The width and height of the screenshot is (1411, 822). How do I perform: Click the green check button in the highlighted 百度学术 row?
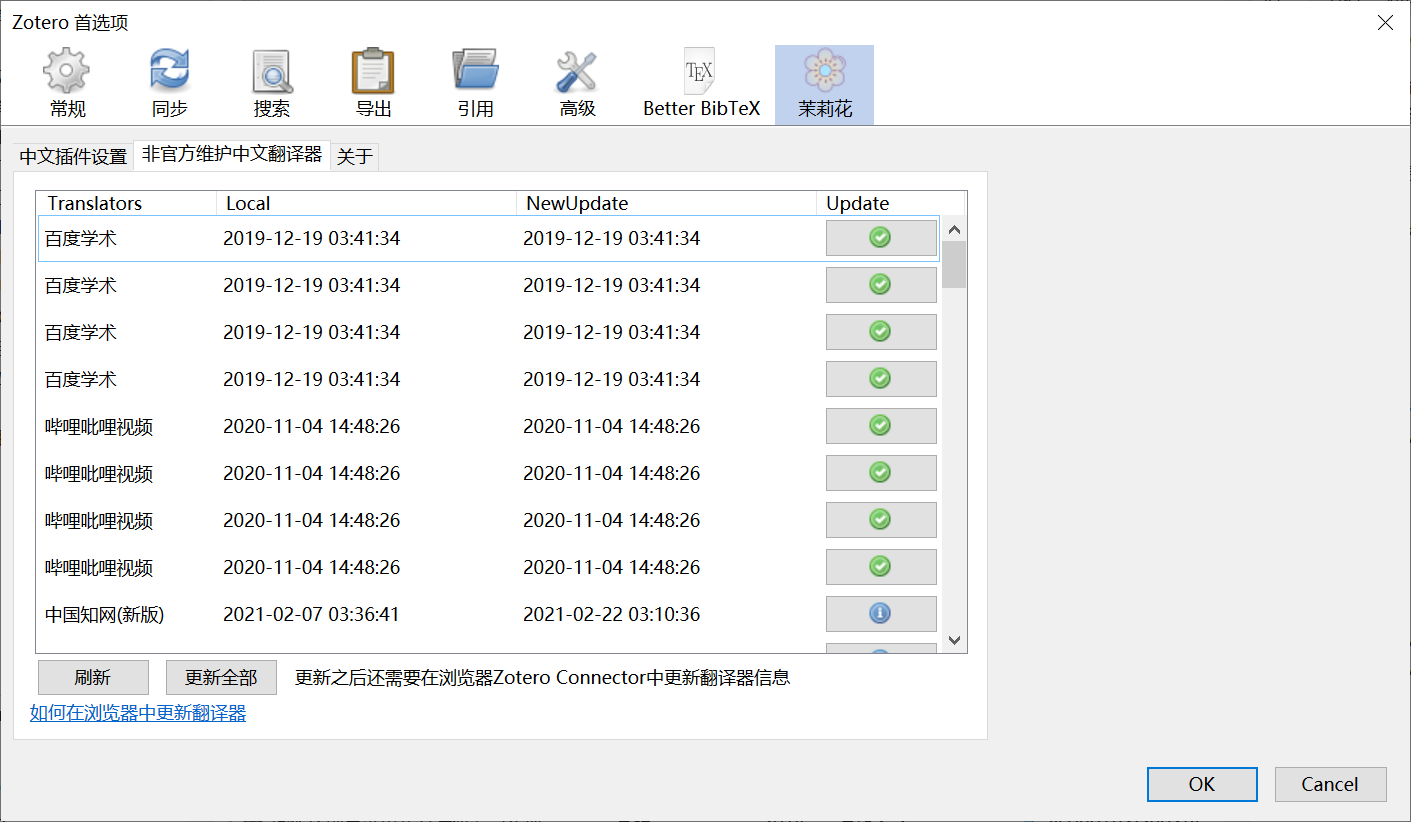[881, 238]
